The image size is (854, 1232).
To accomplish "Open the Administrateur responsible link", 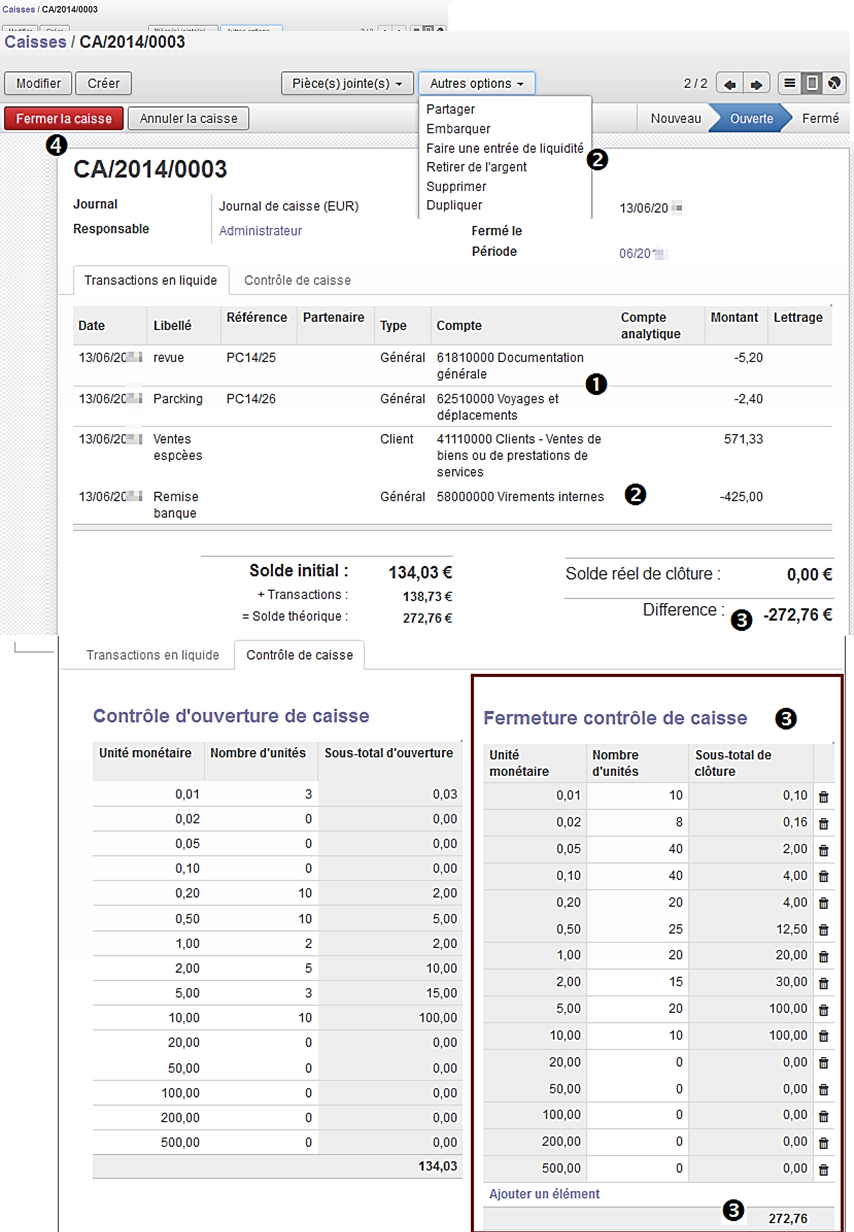I will click(260, 231).
